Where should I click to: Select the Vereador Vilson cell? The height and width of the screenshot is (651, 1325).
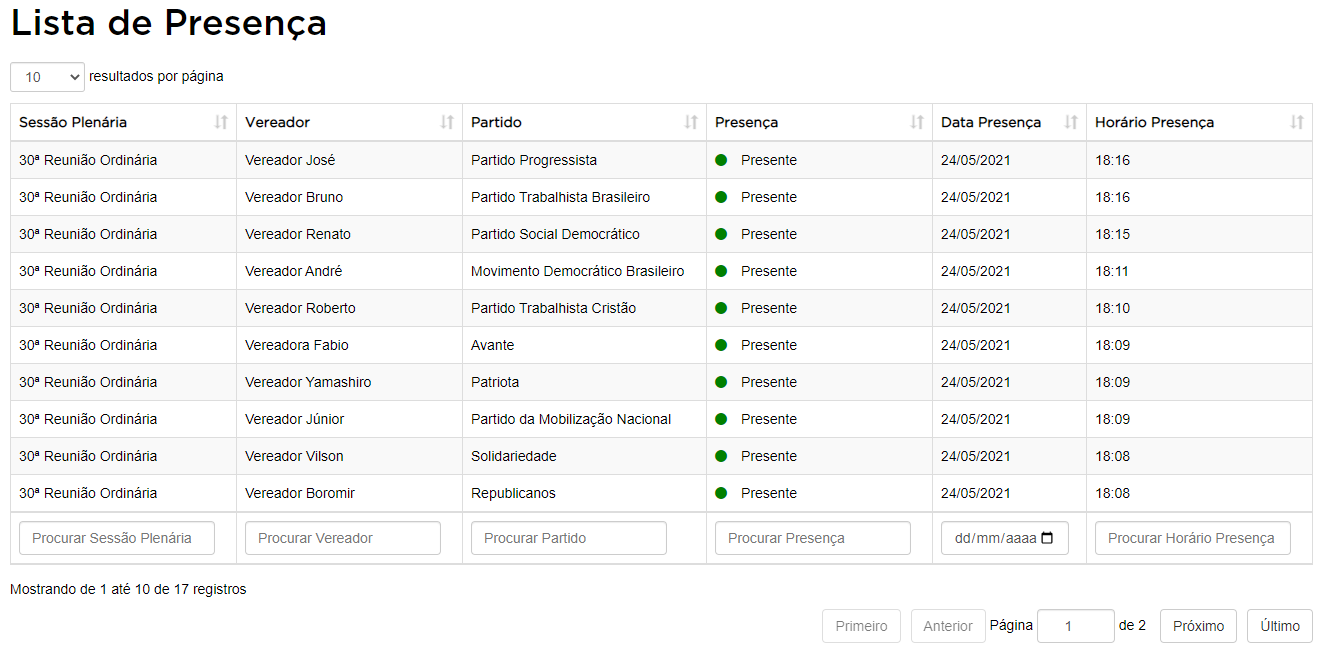pyautogui.click(x=350, y=456)
